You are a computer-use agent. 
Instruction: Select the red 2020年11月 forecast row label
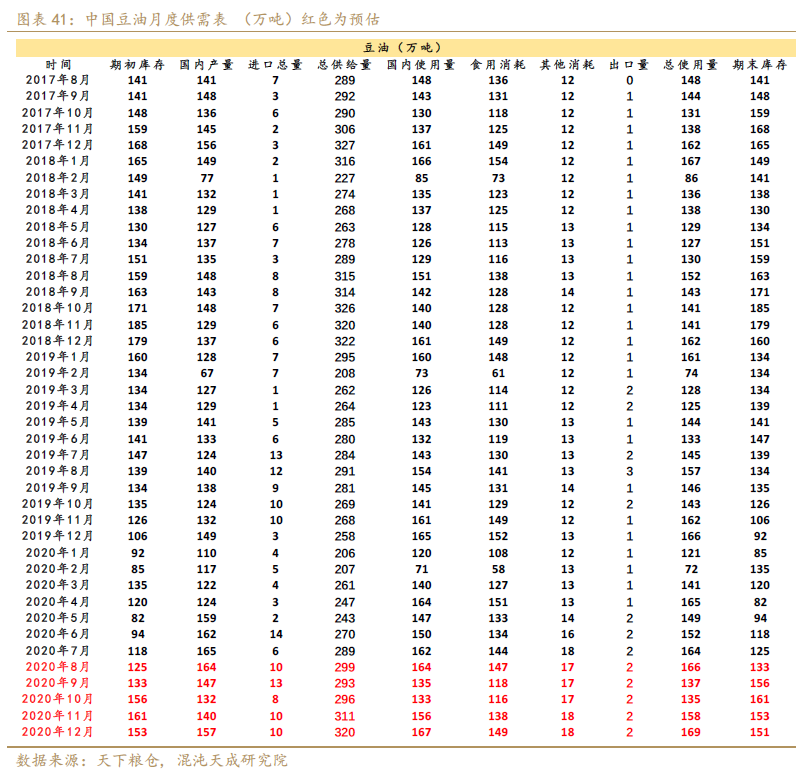[x=57, y=716]
